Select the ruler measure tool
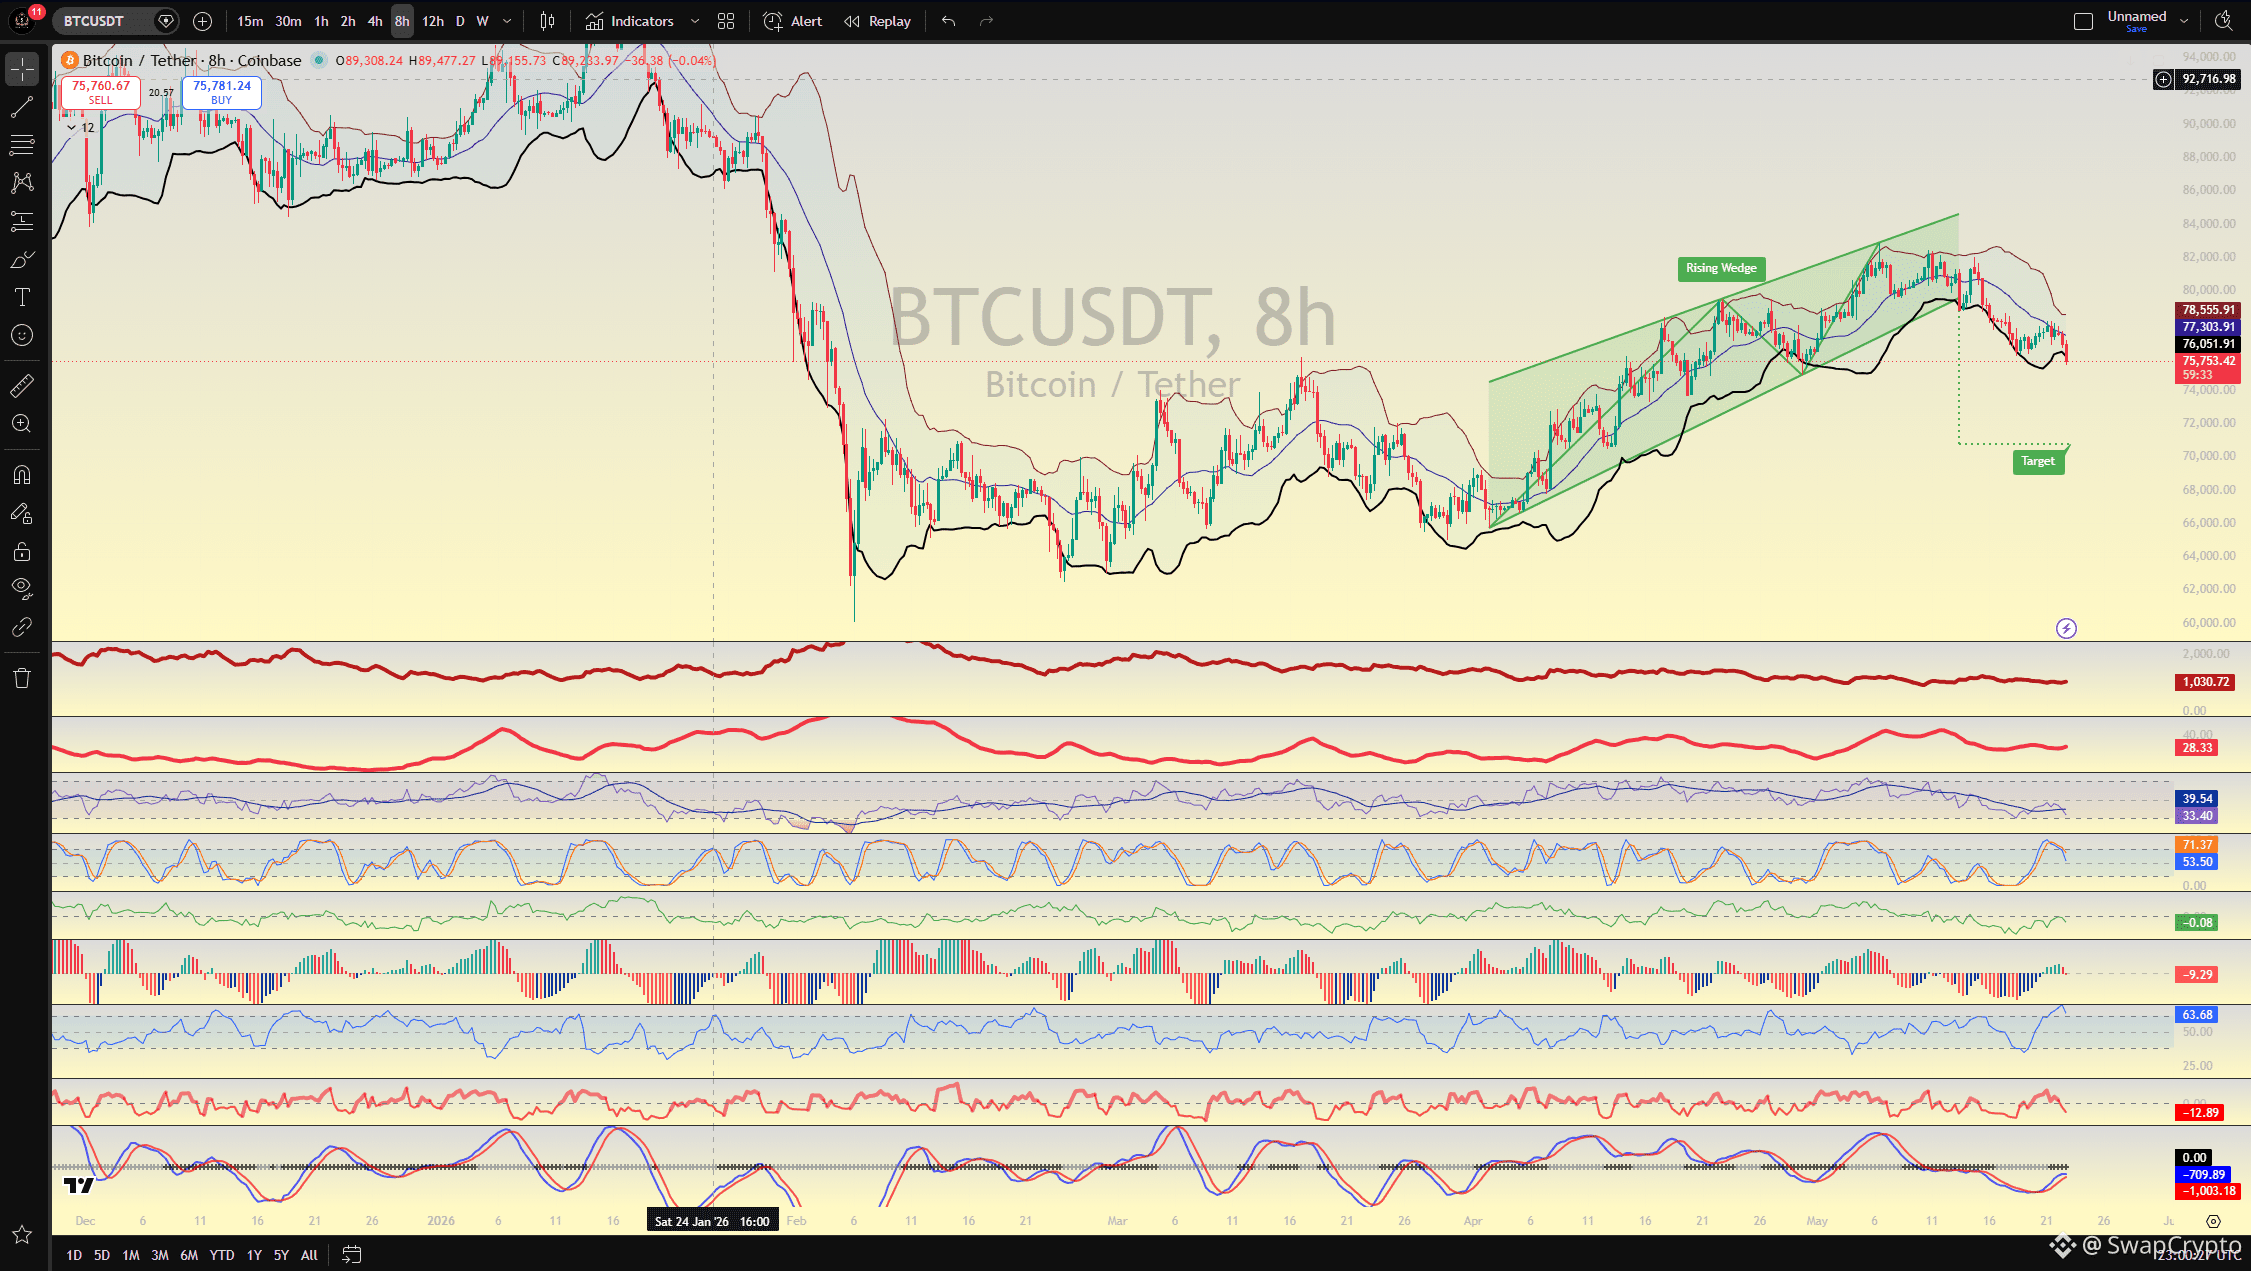The image size is (2251, 1271). (x=22, y=385)
